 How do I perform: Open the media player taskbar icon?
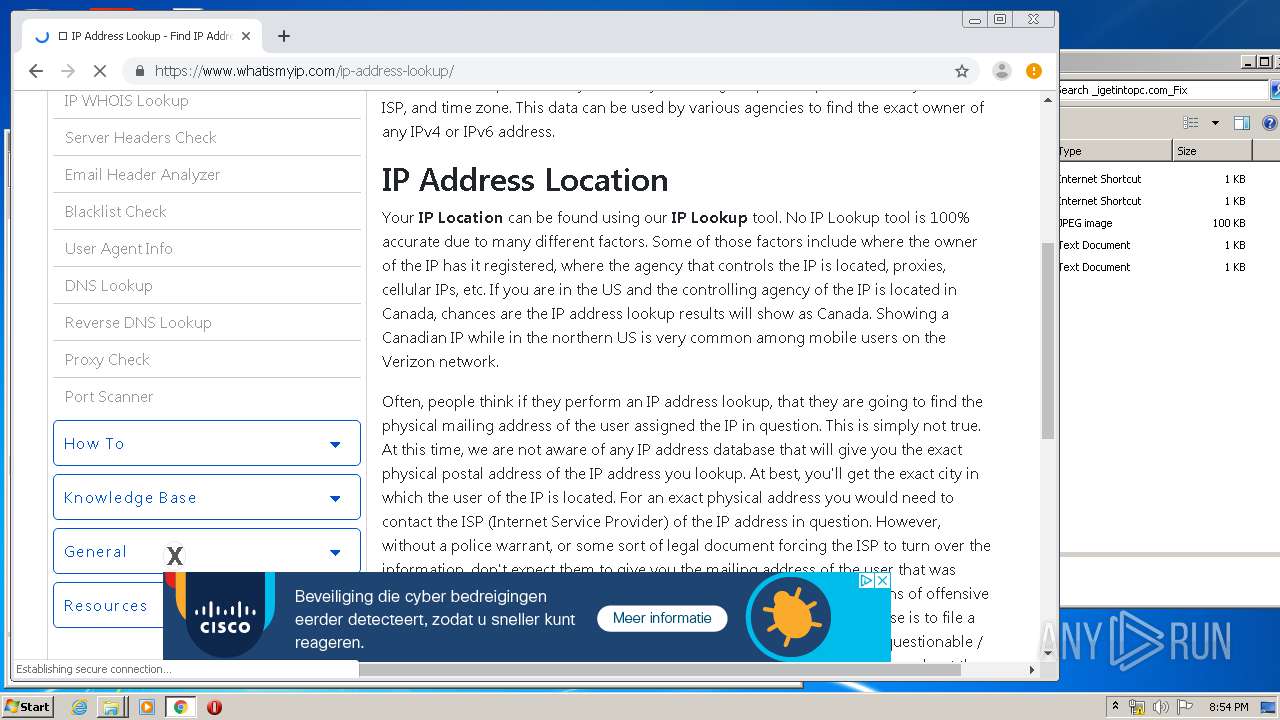(147, 707)
